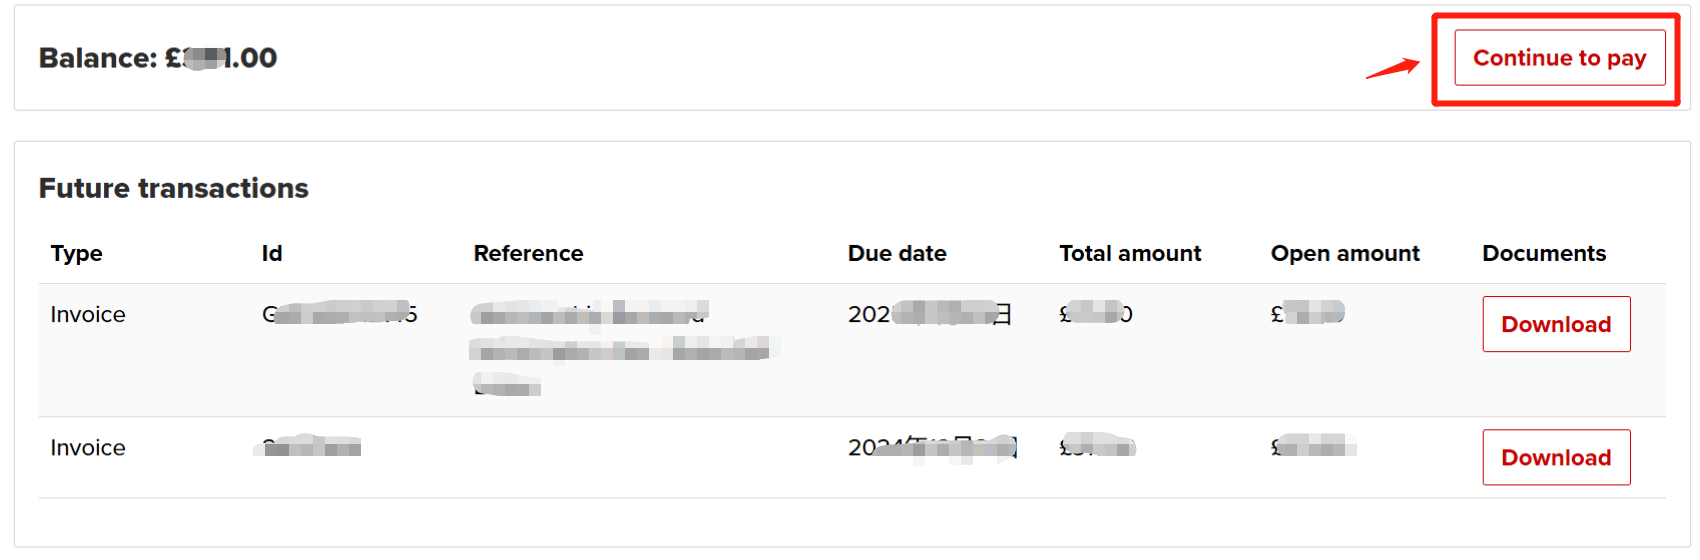Click the first invoice's due date
This screenshot has height=560, width=1700.
point(930,314)
